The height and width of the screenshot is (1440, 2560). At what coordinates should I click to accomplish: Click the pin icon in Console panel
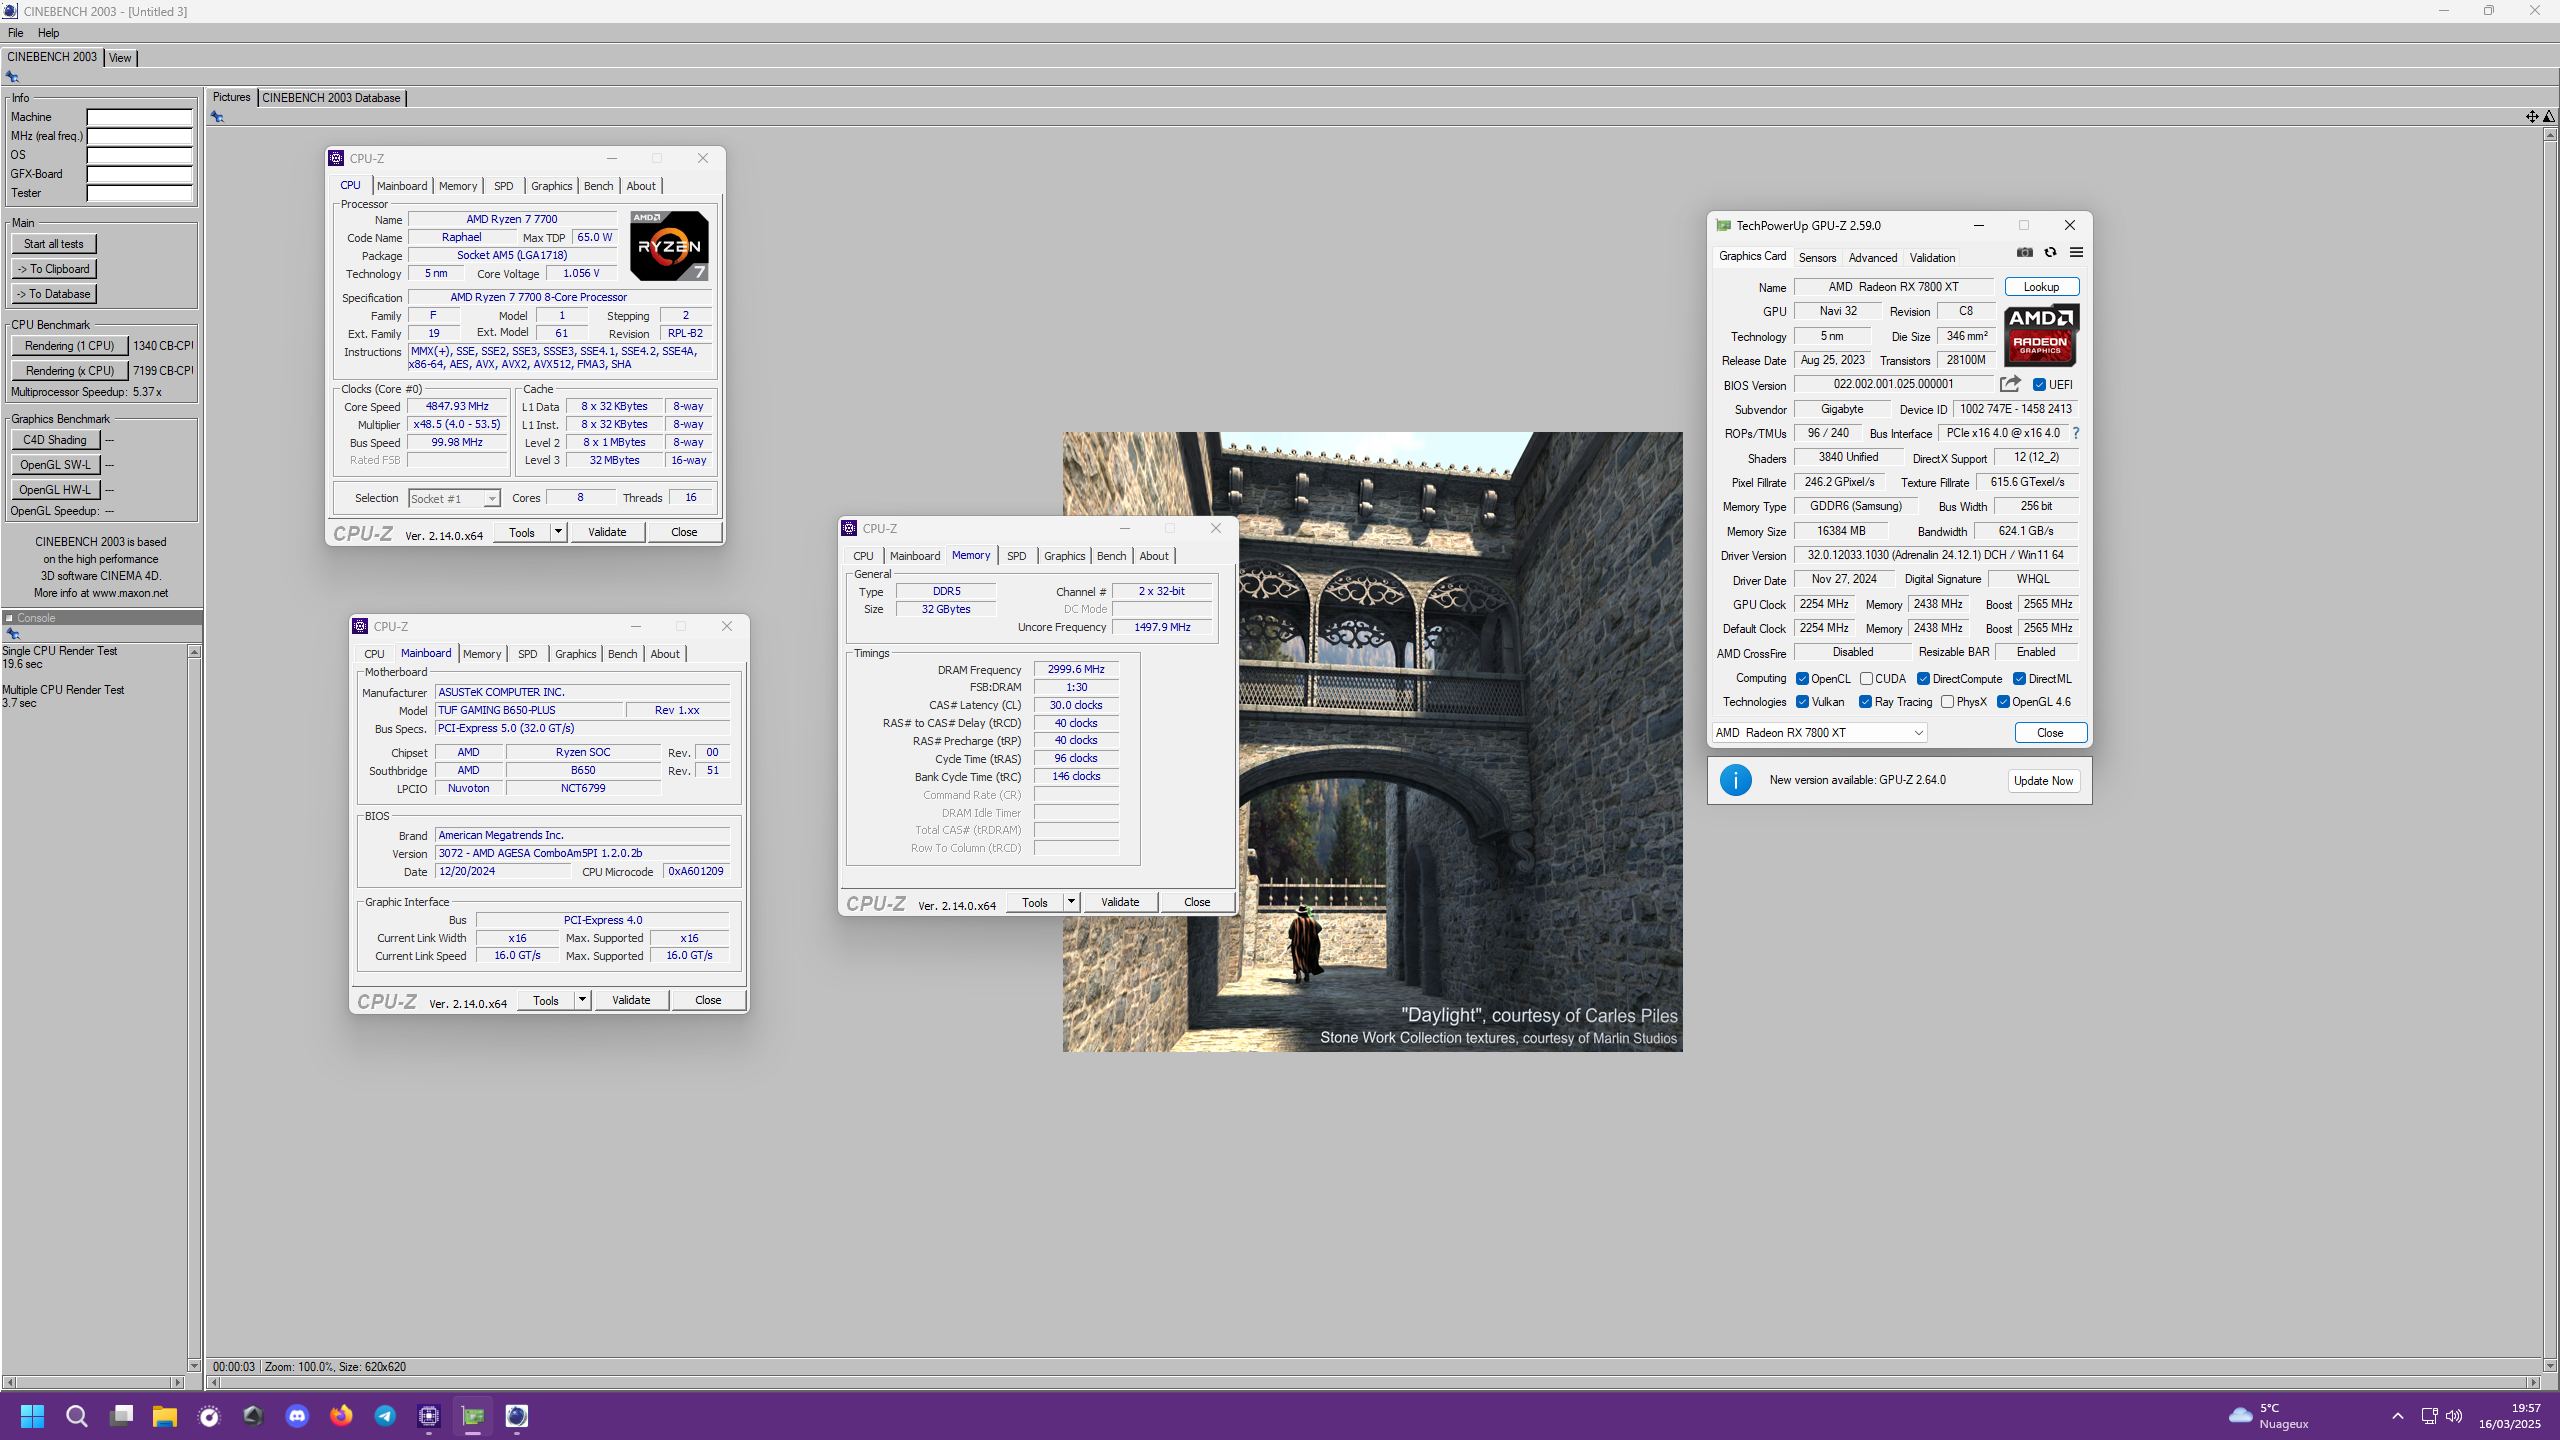point(13,634)
